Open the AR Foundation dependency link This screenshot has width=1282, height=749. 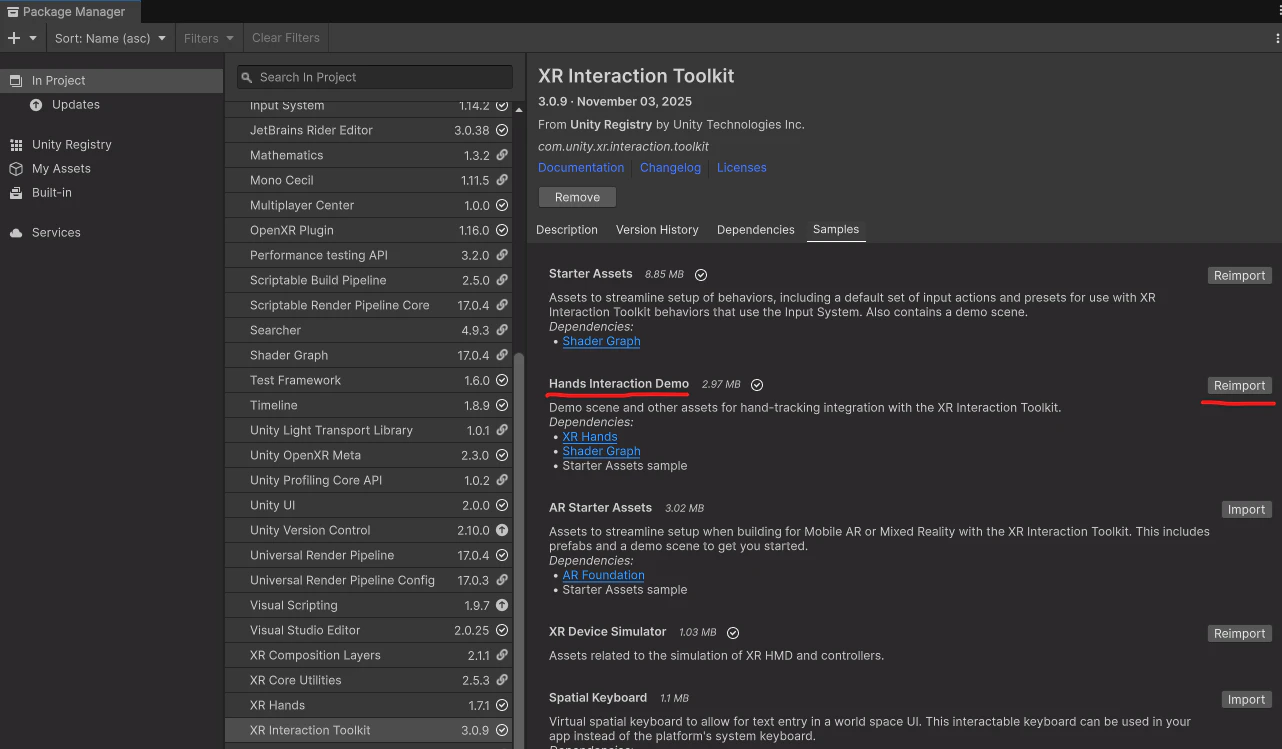tap(603, 575)
